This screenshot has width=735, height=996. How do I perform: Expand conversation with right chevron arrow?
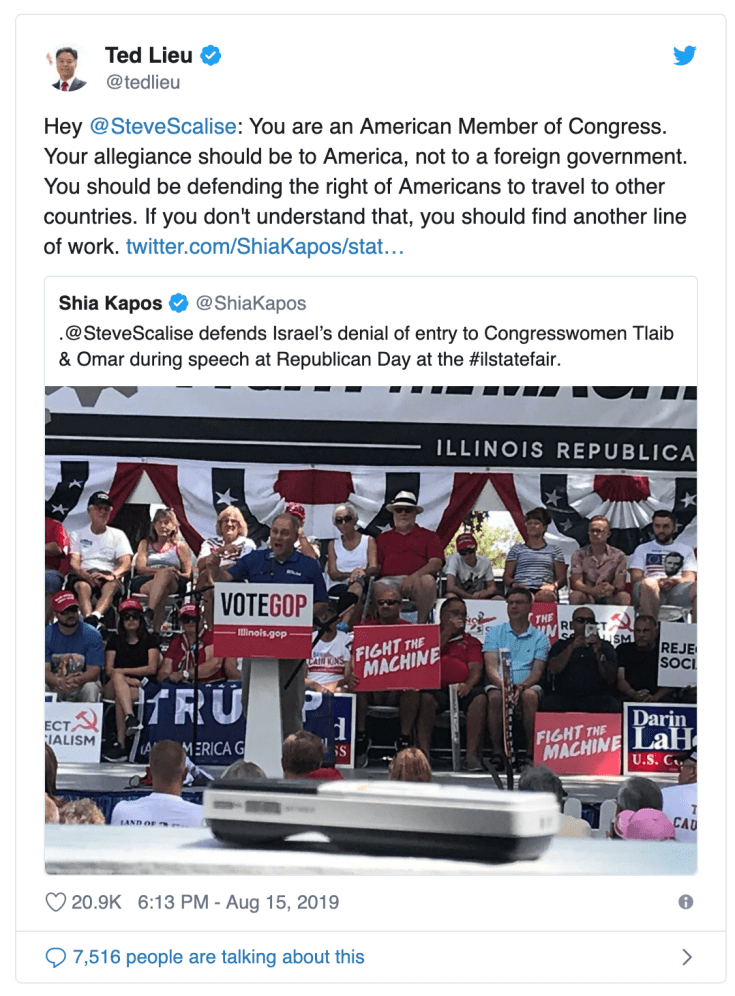[687, 957]
